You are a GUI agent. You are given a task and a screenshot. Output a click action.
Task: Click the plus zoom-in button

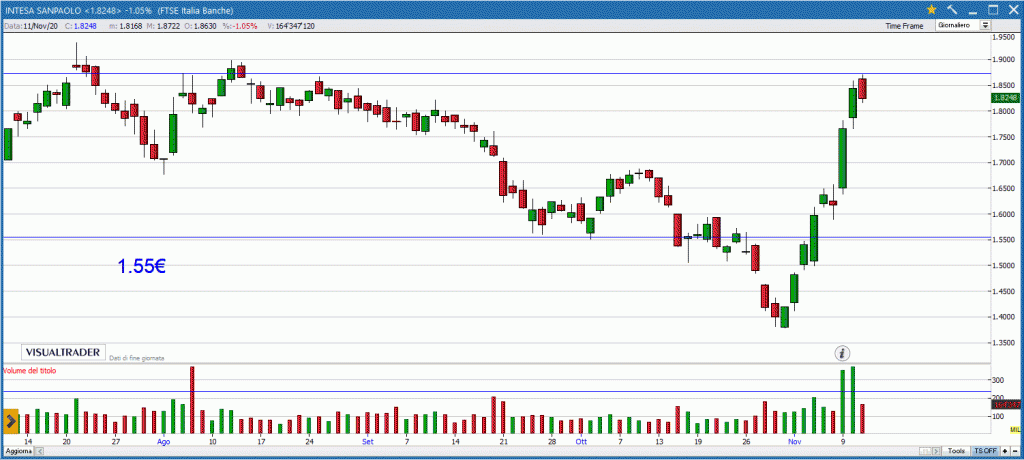click(1004, 451)
